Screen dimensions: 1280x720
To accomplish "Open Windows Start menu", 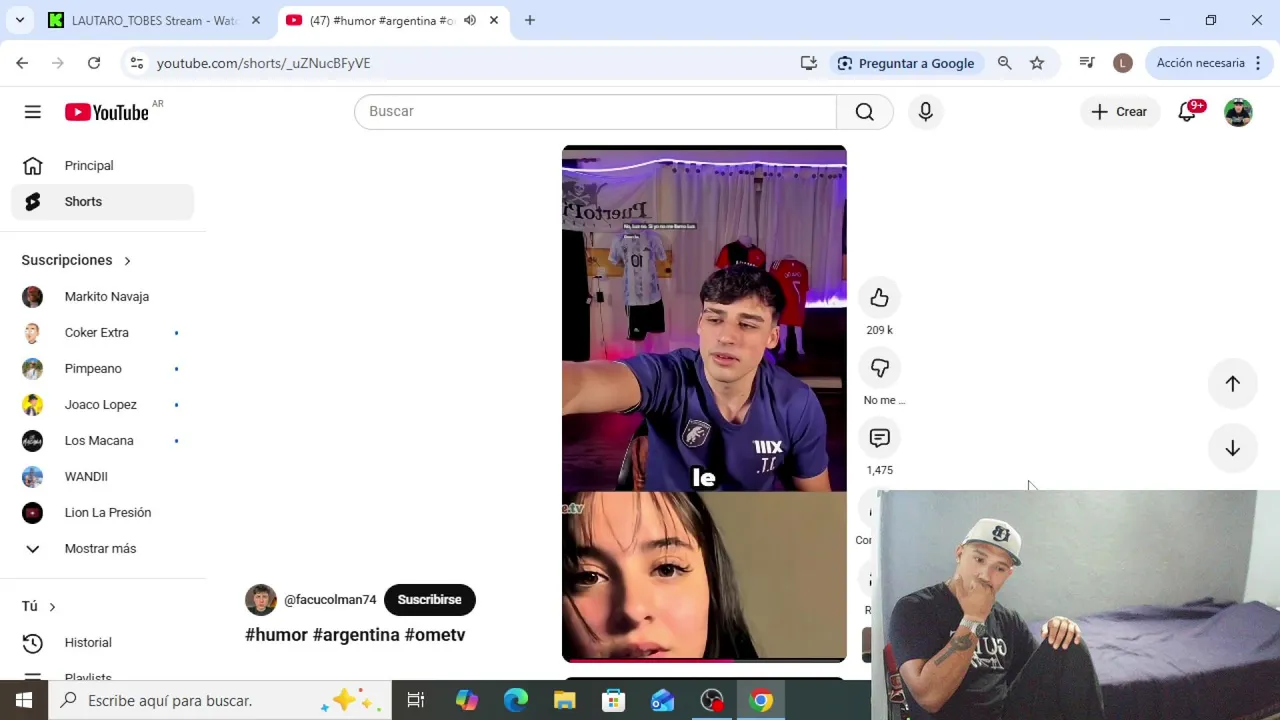I will click(x=24, y=700).
